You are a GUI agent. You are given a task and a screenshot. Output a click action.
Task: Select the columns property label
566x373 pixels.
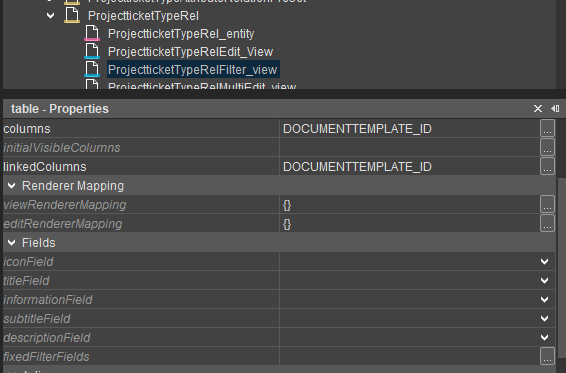tap(27, 129)
